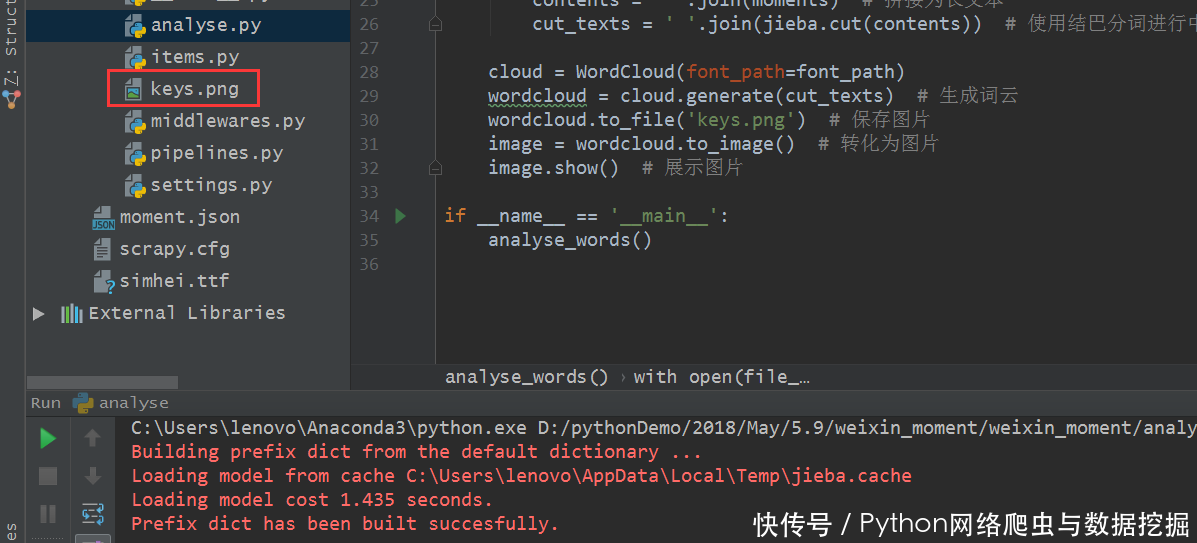Click line number 36 in gutter
This screenshot has width=1197, height=543.
tap(369, 264)
